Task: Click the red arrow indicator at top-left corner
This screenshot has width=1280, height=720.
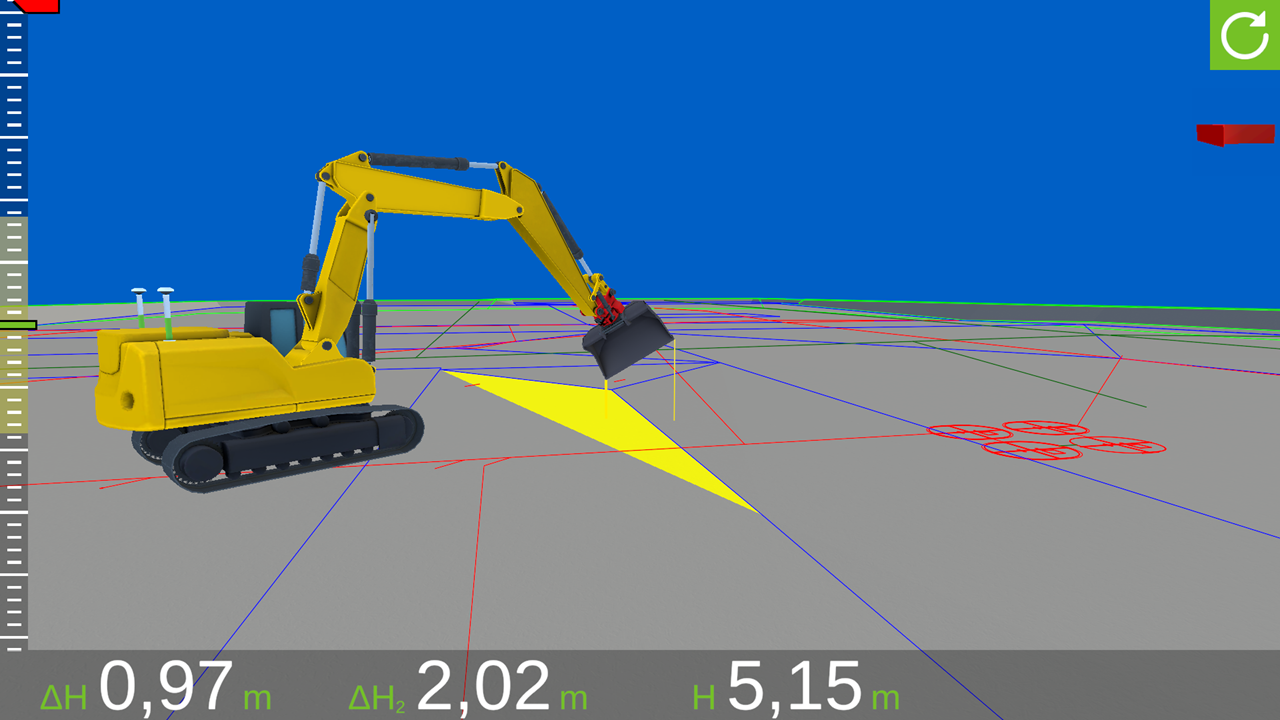Action: click(x=33, y=5)
